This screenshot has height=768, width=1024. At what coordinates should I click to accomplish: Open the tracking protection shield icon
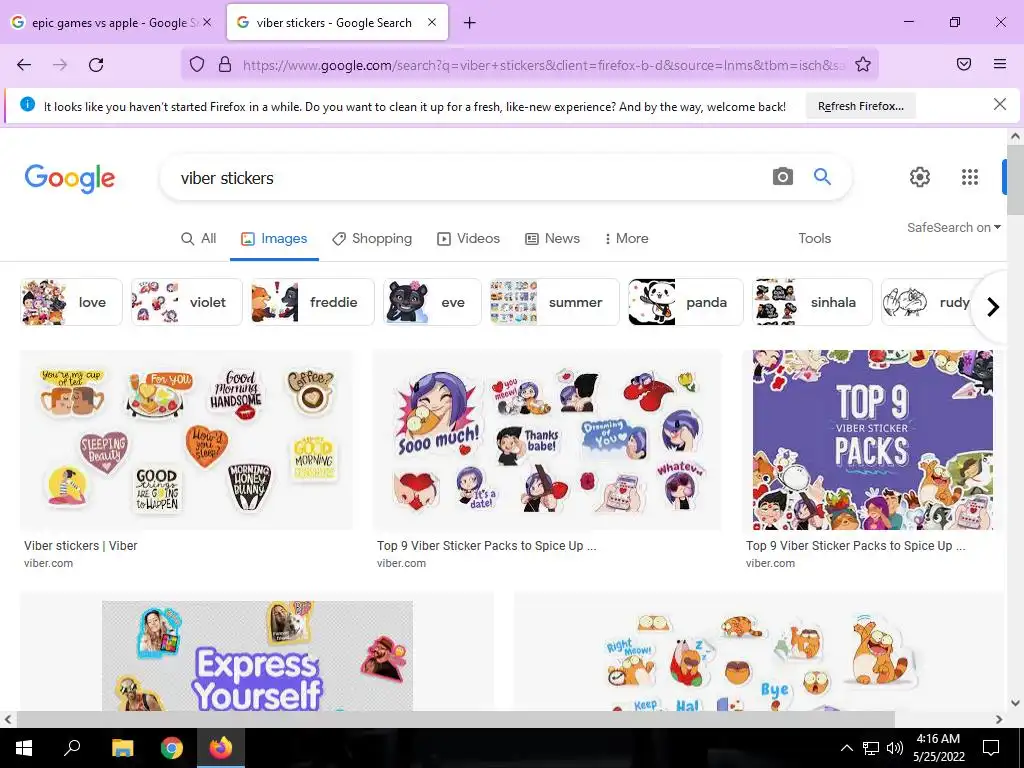[x=197, y=65]
